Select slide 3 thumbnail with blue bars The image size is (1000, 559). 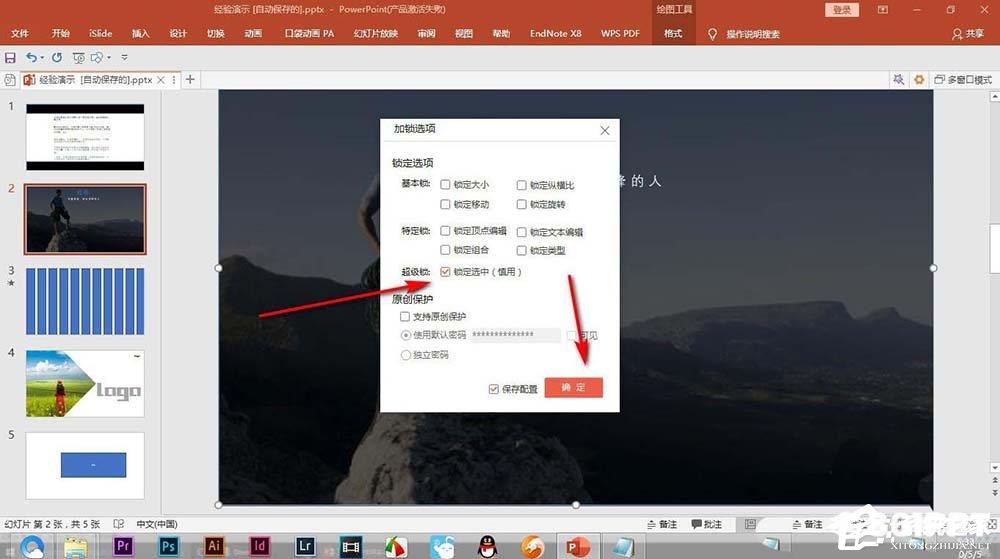85,301
